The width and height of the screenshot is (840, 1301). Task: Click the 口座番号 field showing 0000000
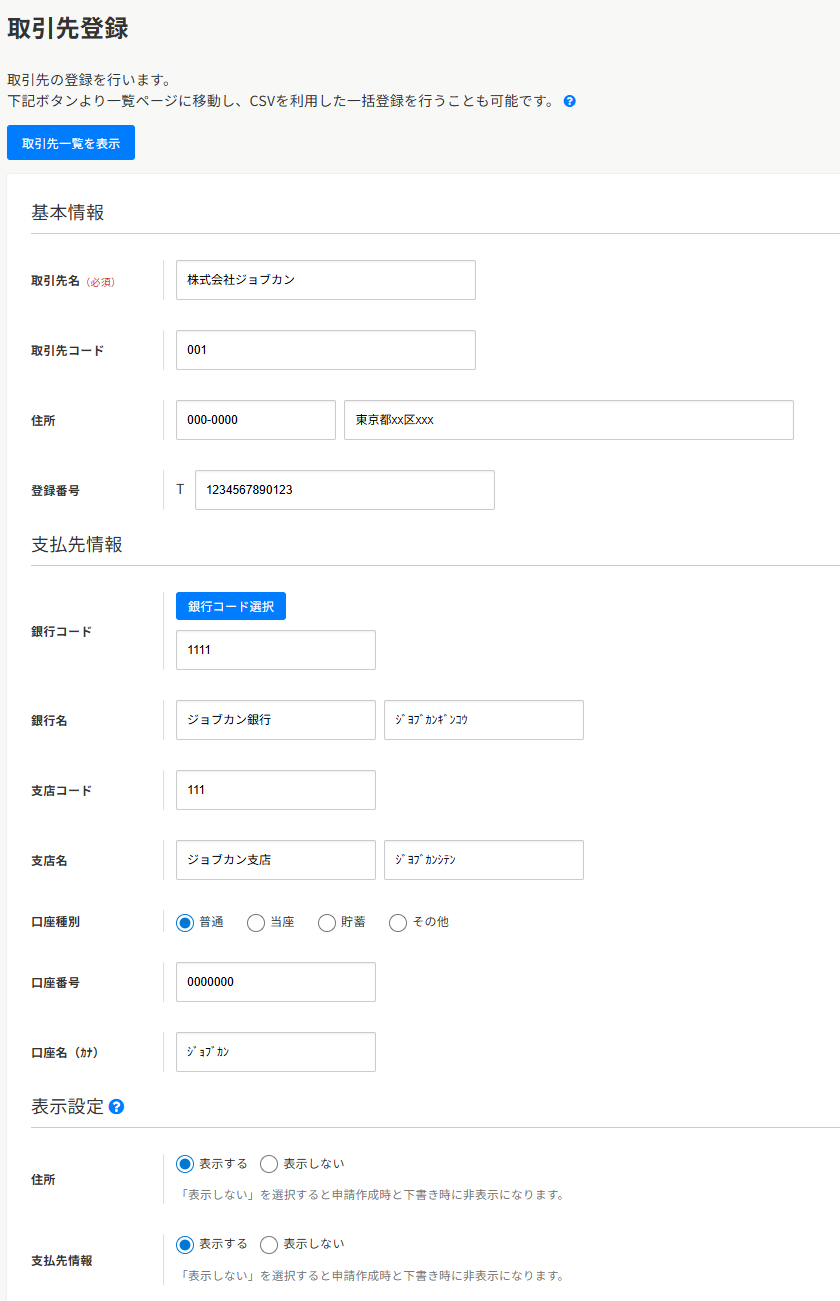(x=275, y=981)
